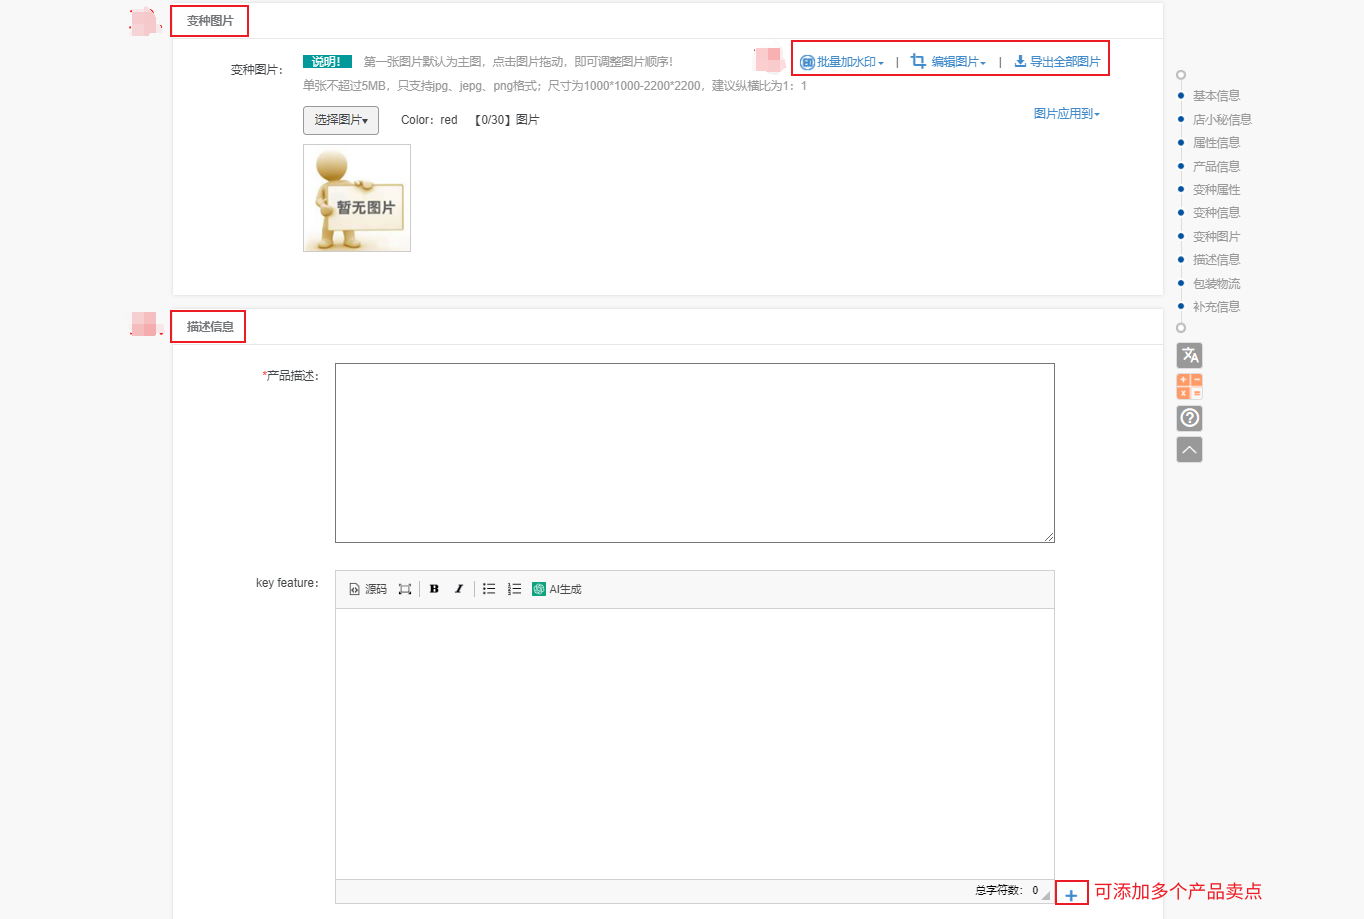
Task: Add another key feature with plus button
Action: tap(1071, 895)
